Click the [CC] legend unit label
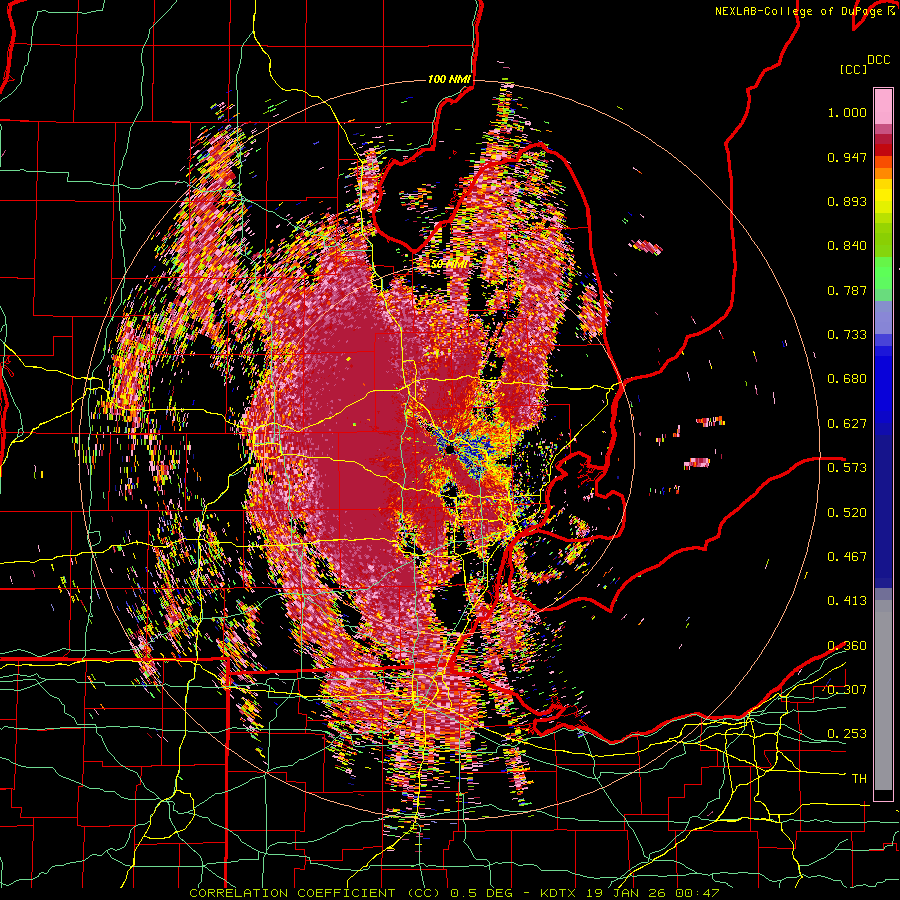 click(853, 70)
